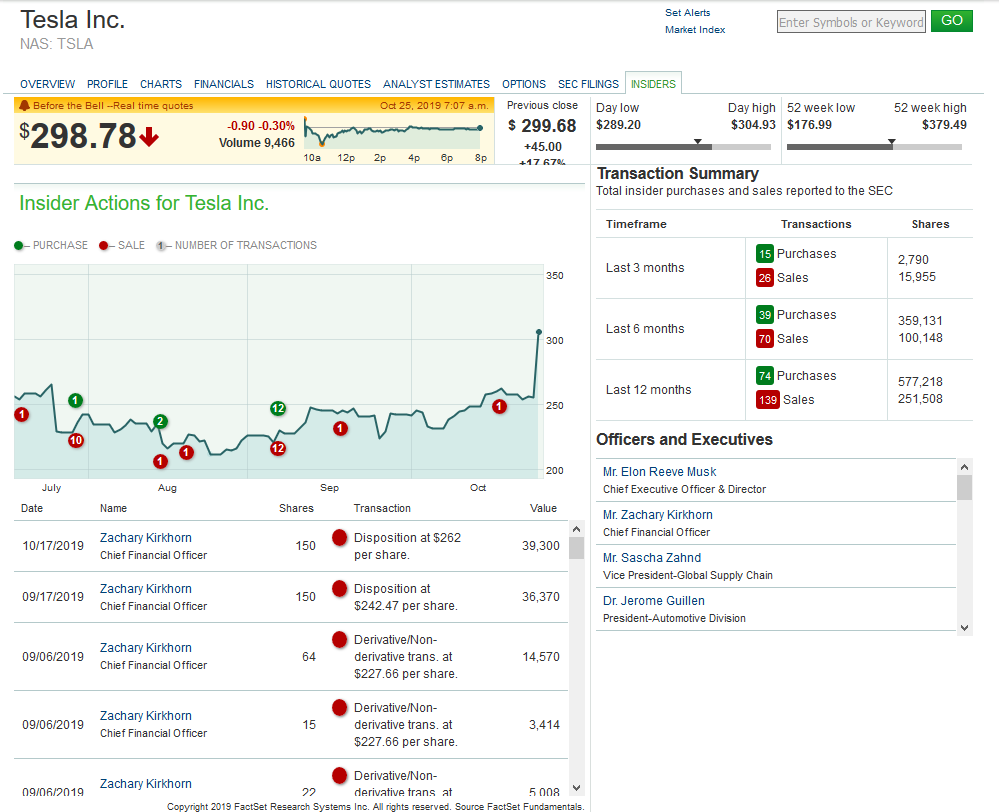The width and height of the screenshot is (999, 812).
Task: Open Dr. Jerome Guillen's profile link
Action: (654, 601)
